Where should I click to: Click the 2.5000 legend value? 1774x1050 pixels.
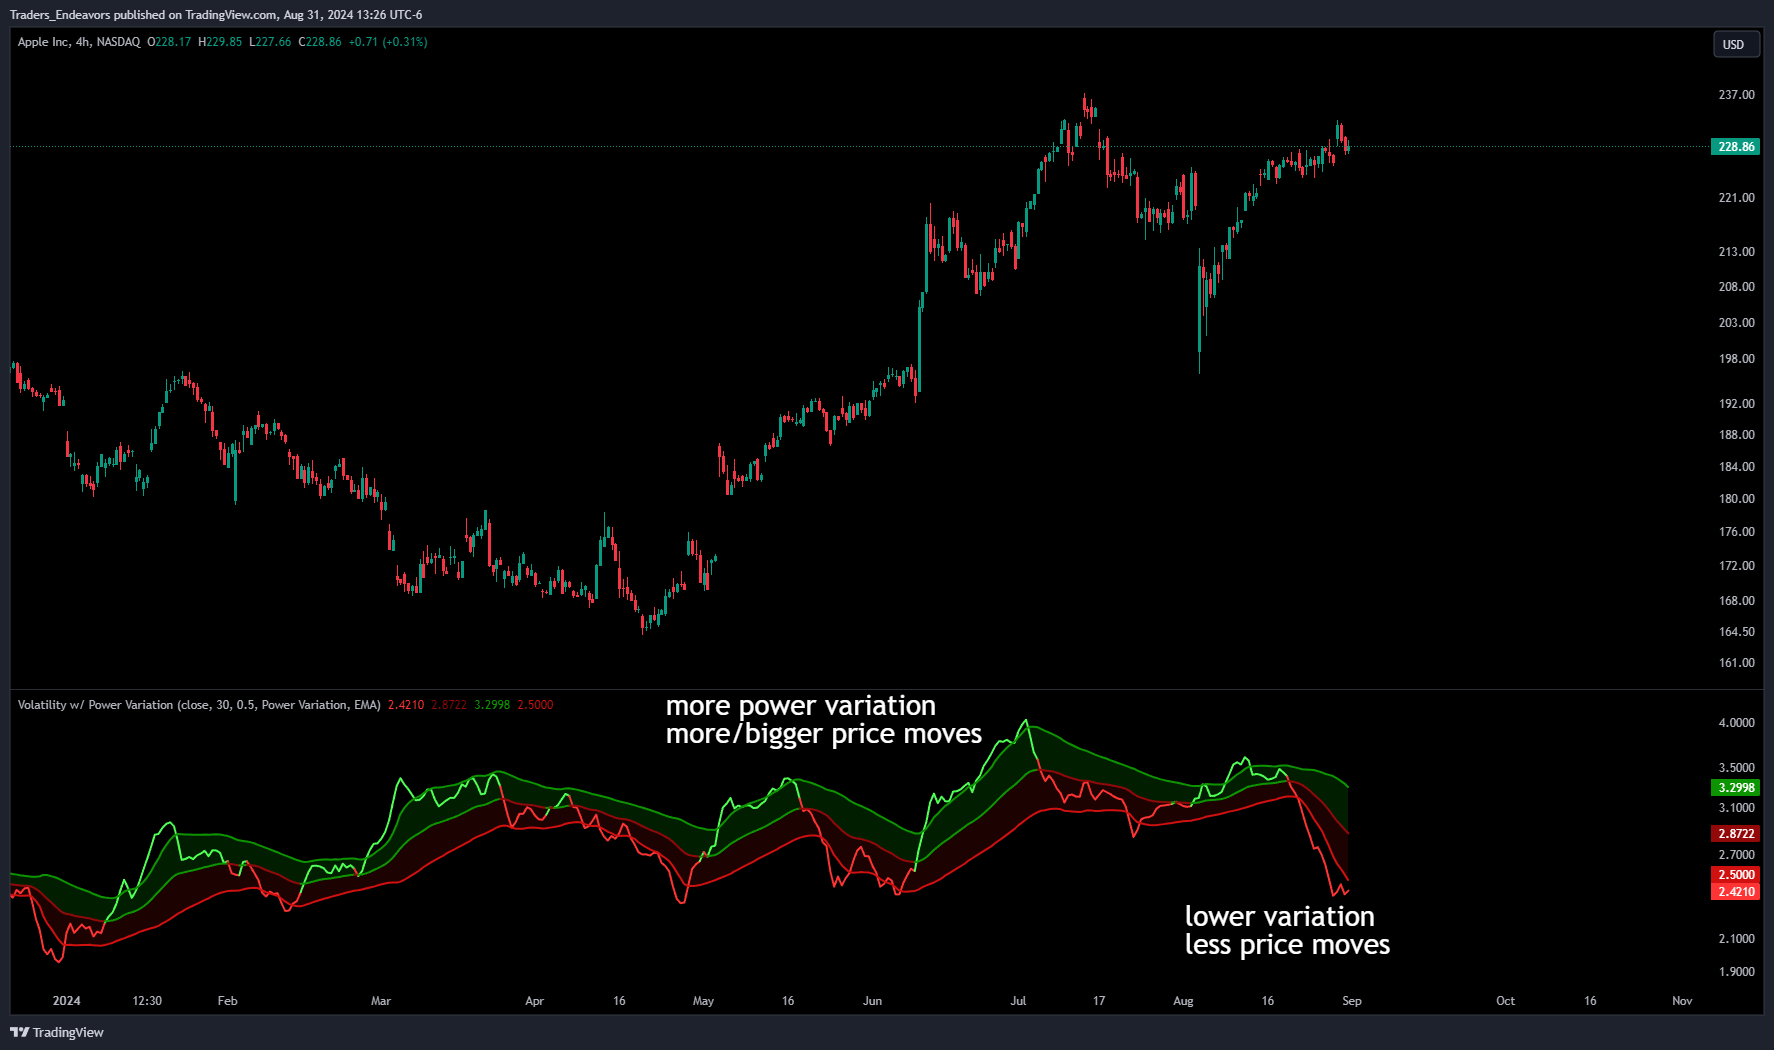[x=535, y=705]
